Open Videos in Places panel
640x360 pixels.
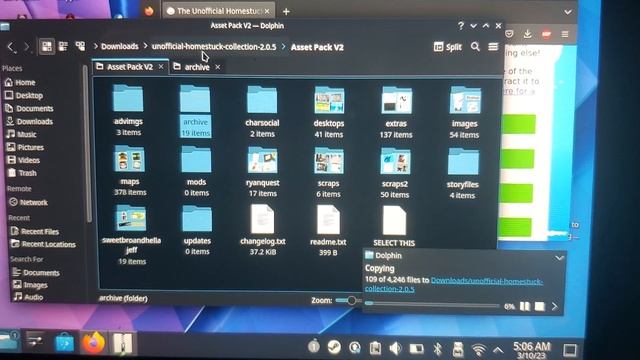24,160
